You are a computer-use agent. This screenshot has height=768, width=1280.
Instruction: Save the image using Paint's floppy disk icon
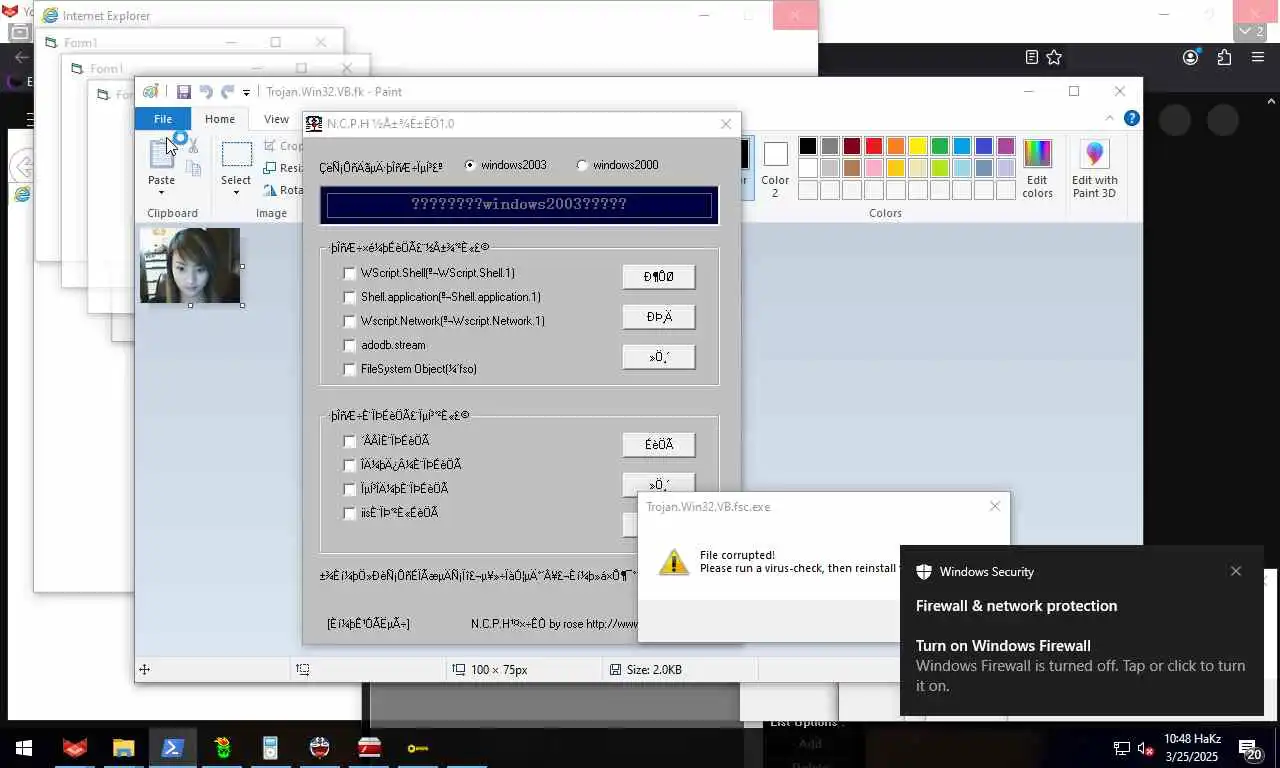pyautogui.click(x=183, y=92)
